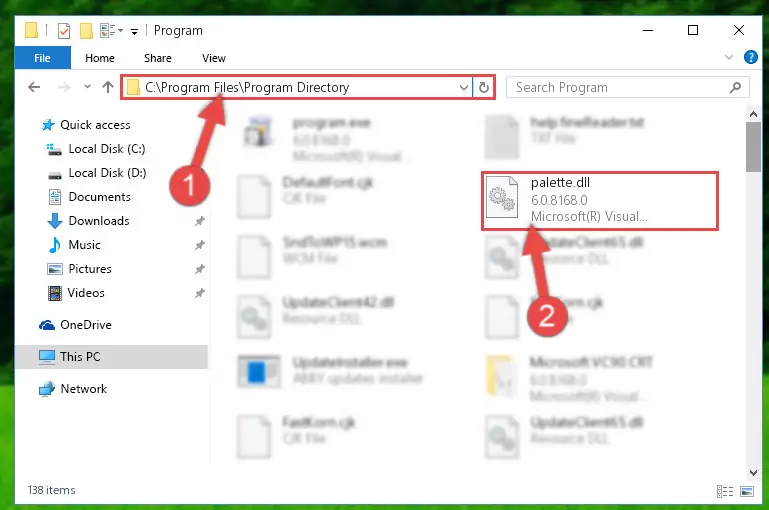Select the palette.dll file name

pyautogui.click(x=560, y=183)
